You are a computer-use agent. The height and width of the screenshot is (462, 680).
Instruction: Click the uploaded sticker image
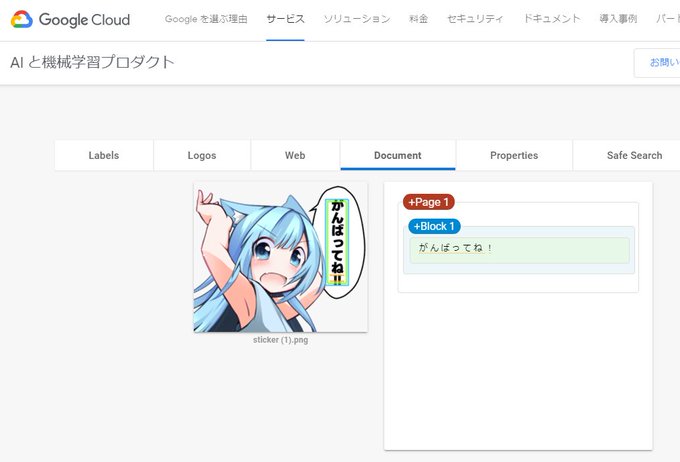point(281,257)
